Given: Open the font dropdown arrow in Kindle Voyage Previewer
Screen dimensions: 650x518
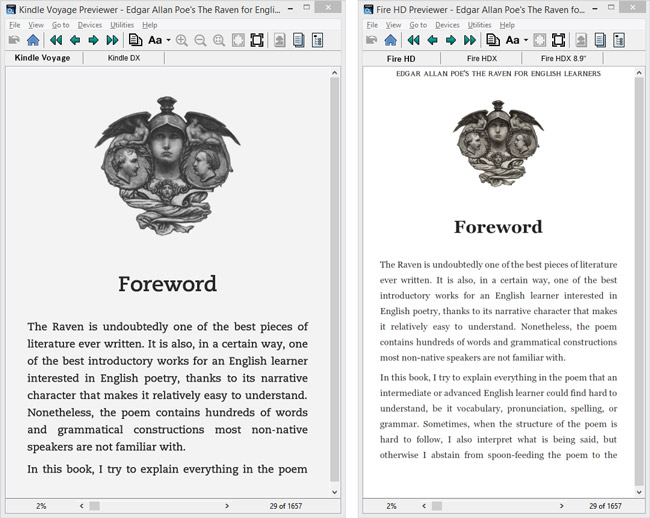Looking at the screenshot, I should click(x=168, y=40).
